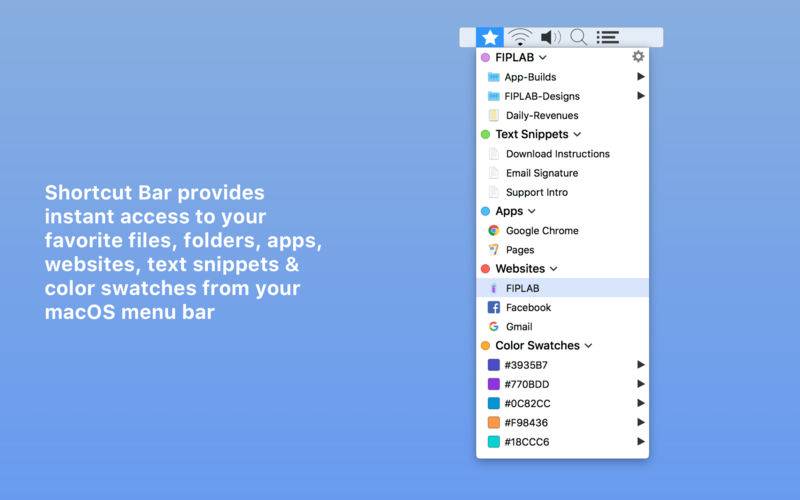Click the App-Builds folder icon

tap(493, 77)
